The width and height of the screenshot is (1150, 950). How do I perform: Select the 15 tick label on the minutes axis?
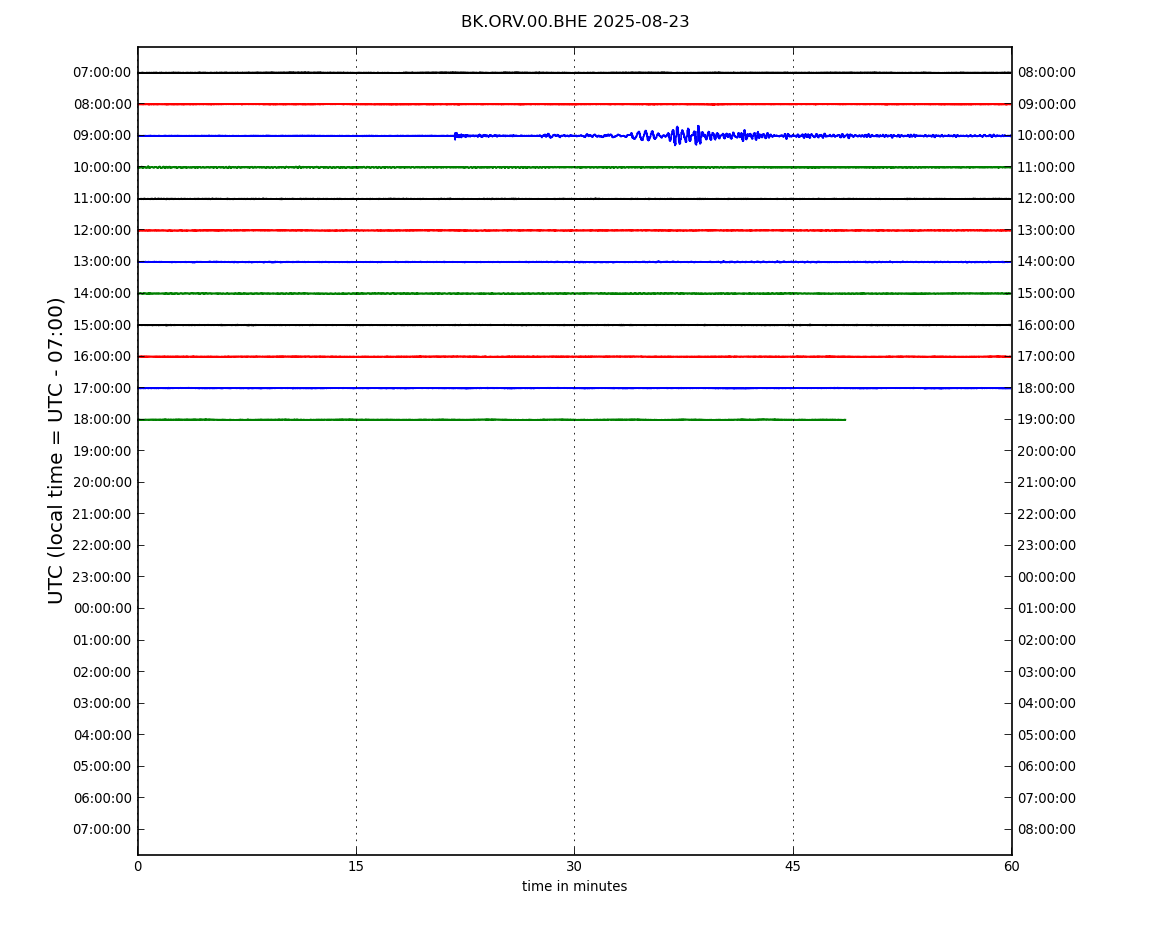coord(356,866)
